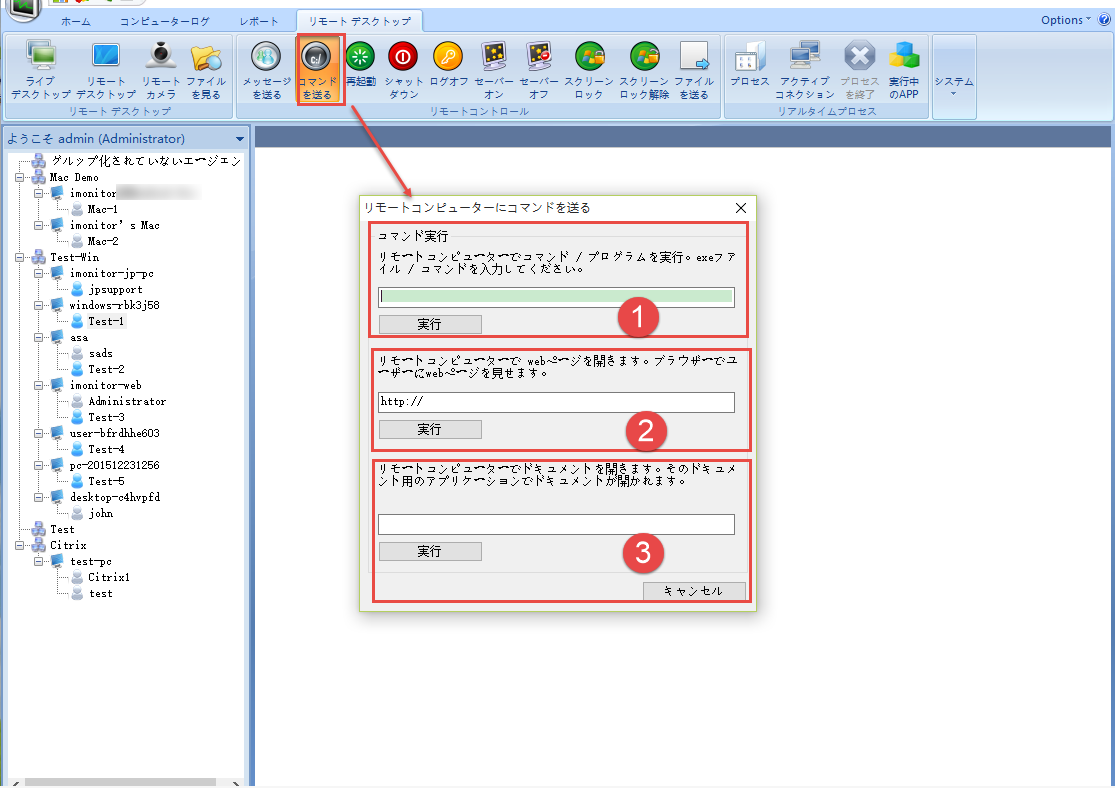Image resolution: width=1115 pixels, height=788 pixels.
Task: Expand the システム dropdown in ribbon
Action: point(953,85)
